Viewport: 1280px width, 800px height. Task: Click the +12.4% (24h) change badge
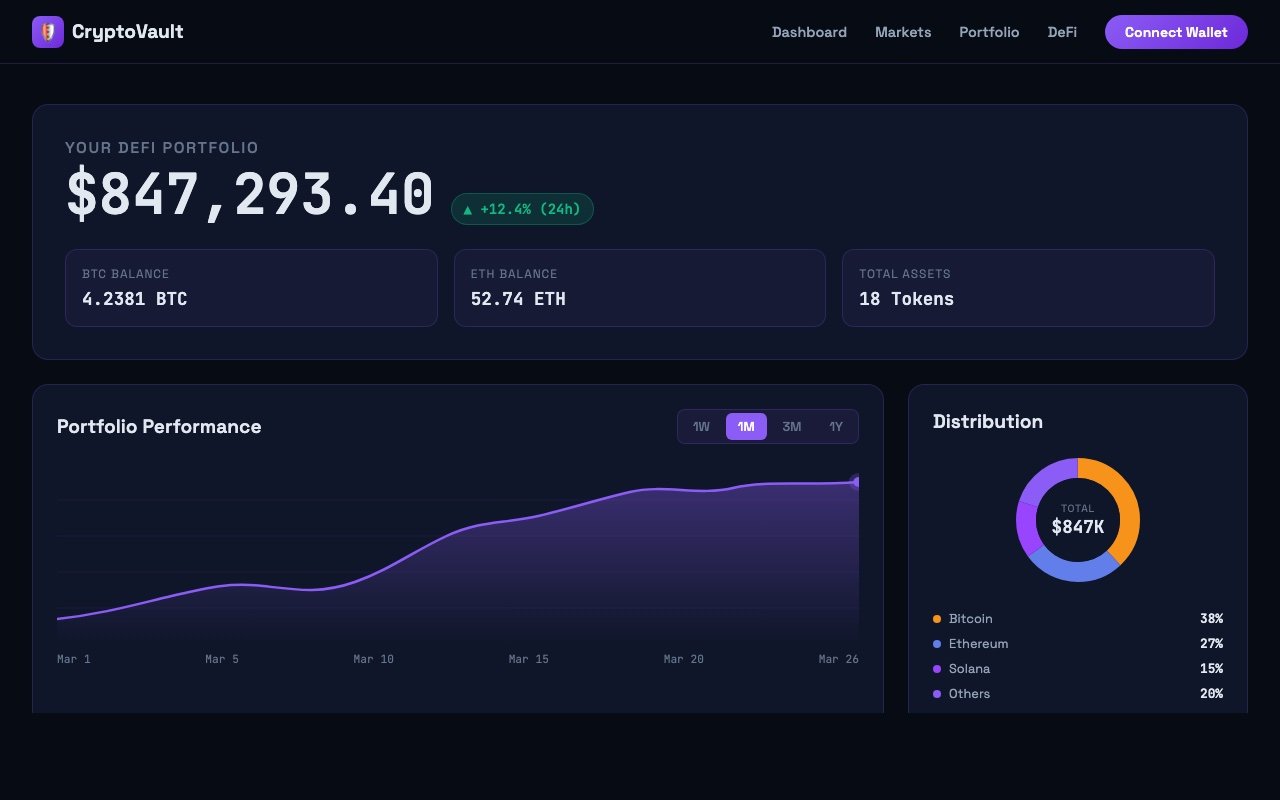(522, 209)
